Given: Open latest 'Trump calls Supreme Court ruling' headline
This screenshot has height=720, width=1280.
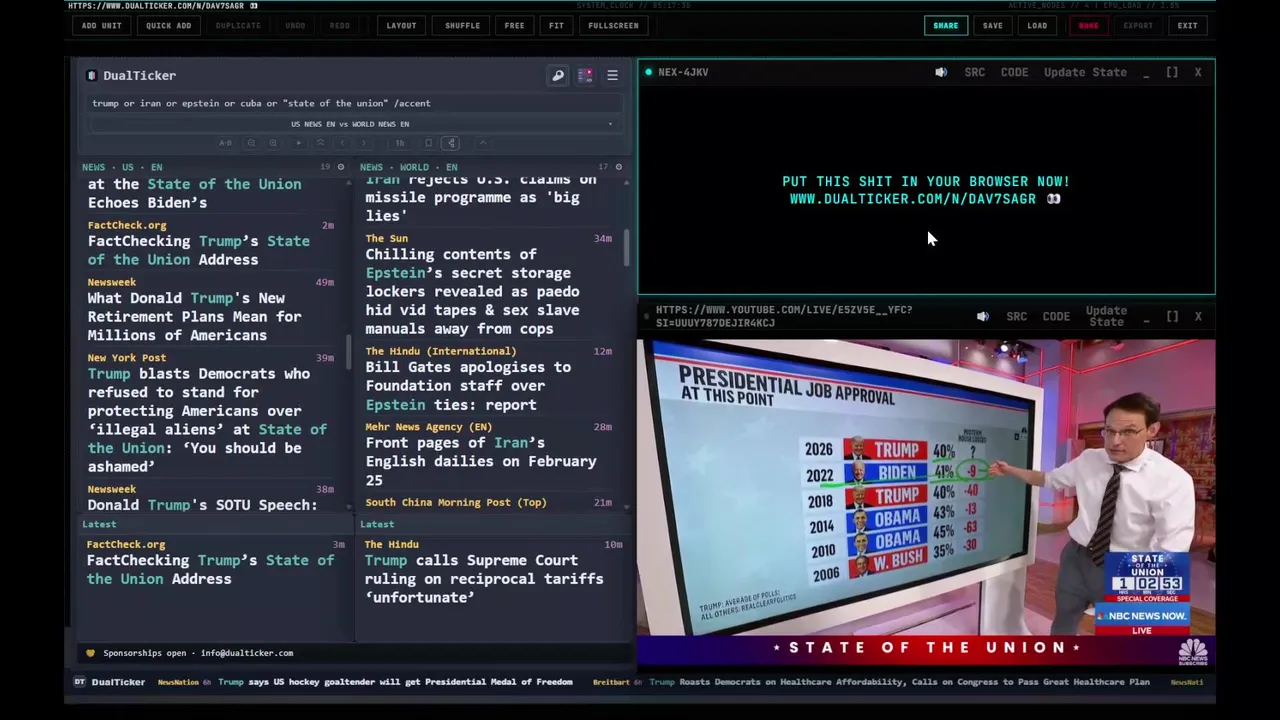Looking at the screenshot, I should coord(484,579).
